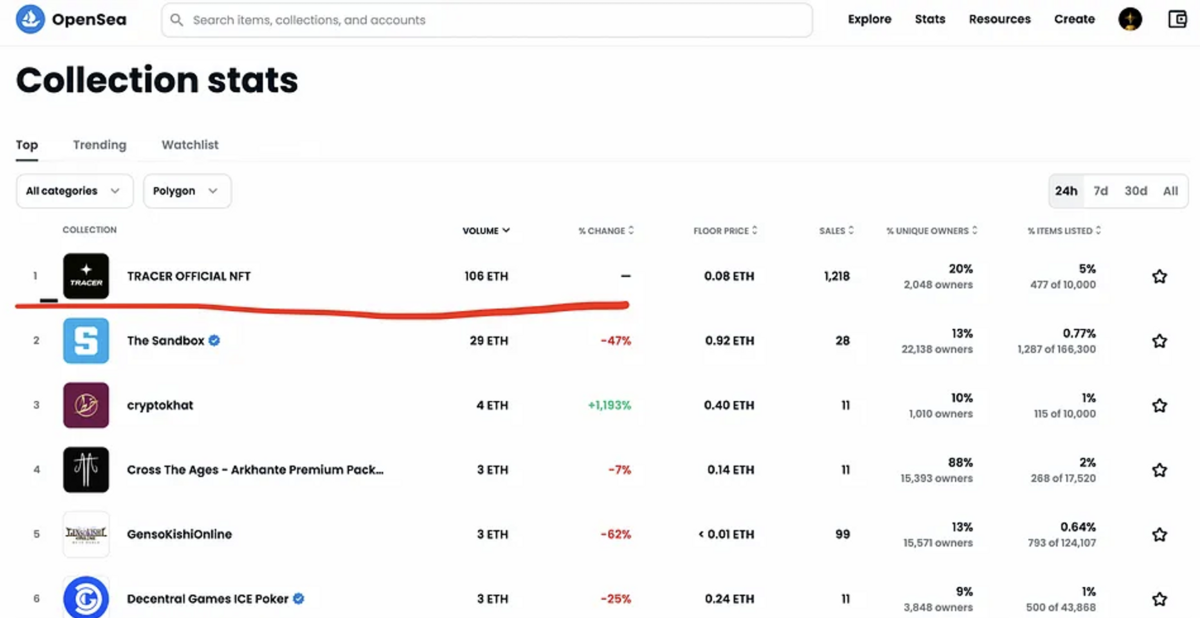Select the 24h time range

[x=1066, y=191]
